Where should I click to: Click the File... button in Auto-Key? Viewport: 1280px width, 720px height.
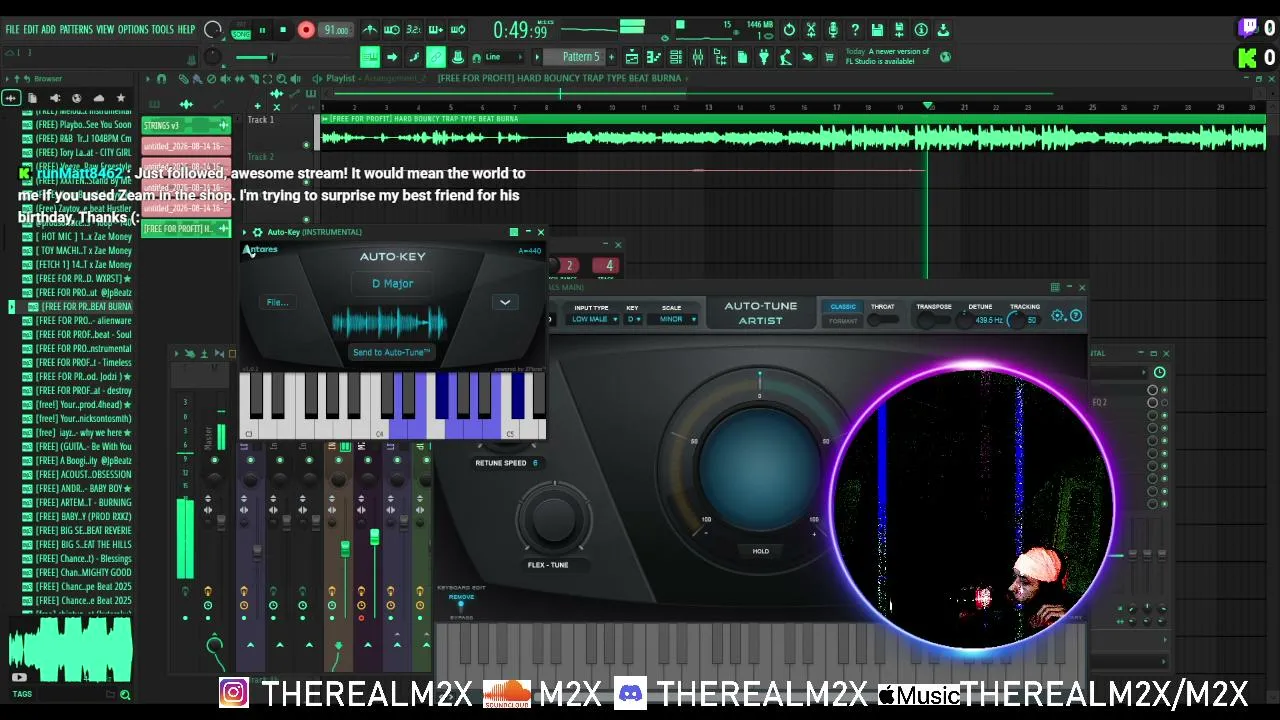277,302
